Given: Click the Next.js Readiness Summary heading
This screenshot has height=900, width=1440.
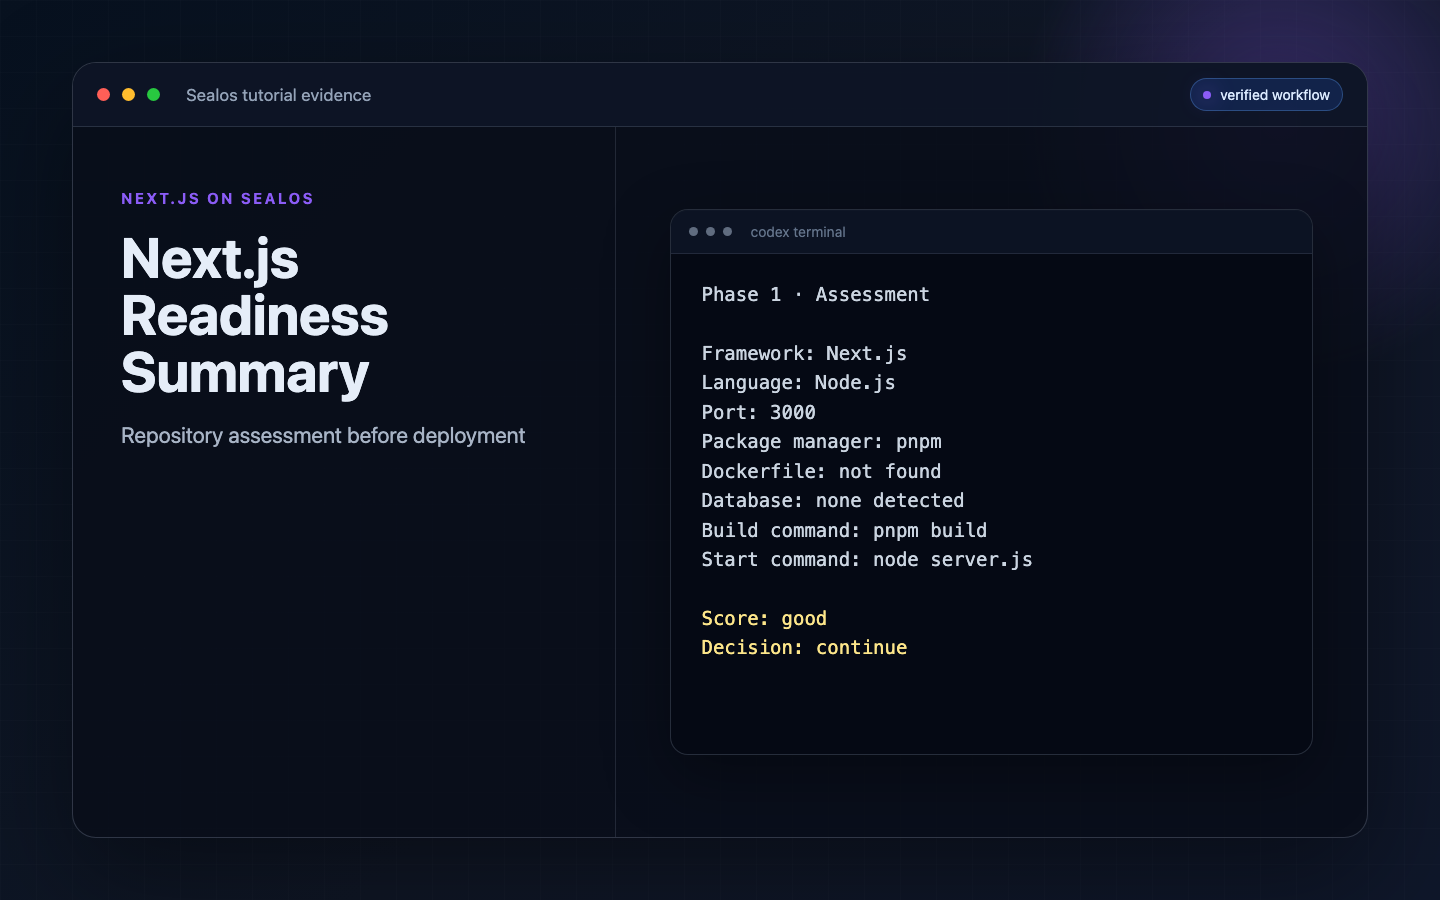Looking at the screenshot, I should point(254,316).
